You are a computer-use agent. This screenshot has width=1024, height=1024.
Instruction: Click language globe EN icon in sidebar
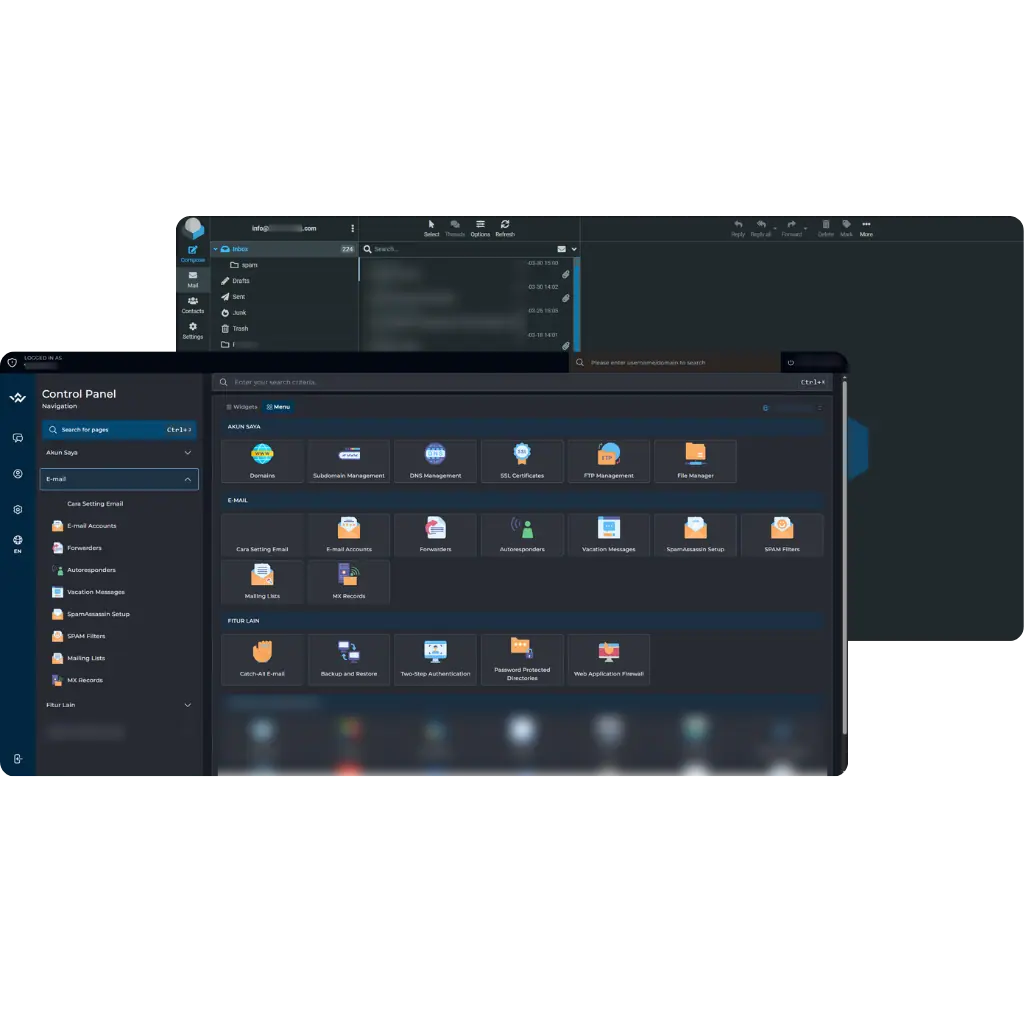(18, 543)
